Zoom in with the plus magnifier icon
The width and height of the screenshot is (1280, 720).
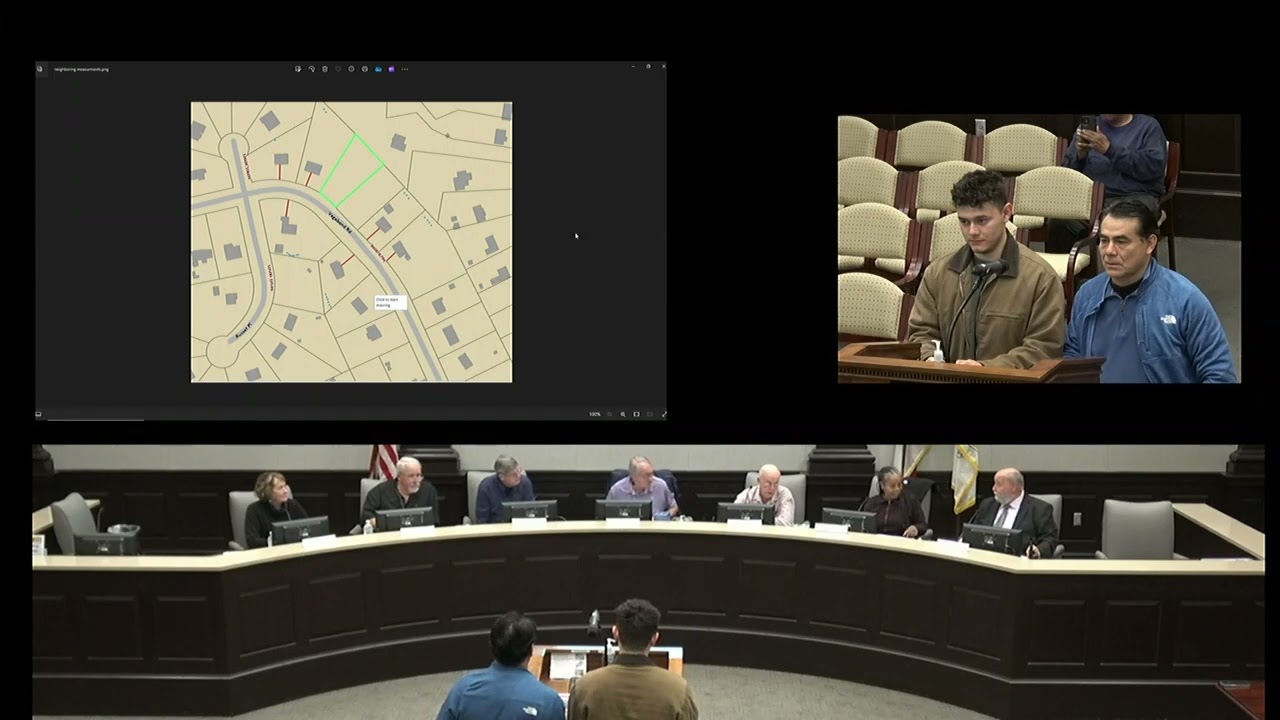click(623, 414)
